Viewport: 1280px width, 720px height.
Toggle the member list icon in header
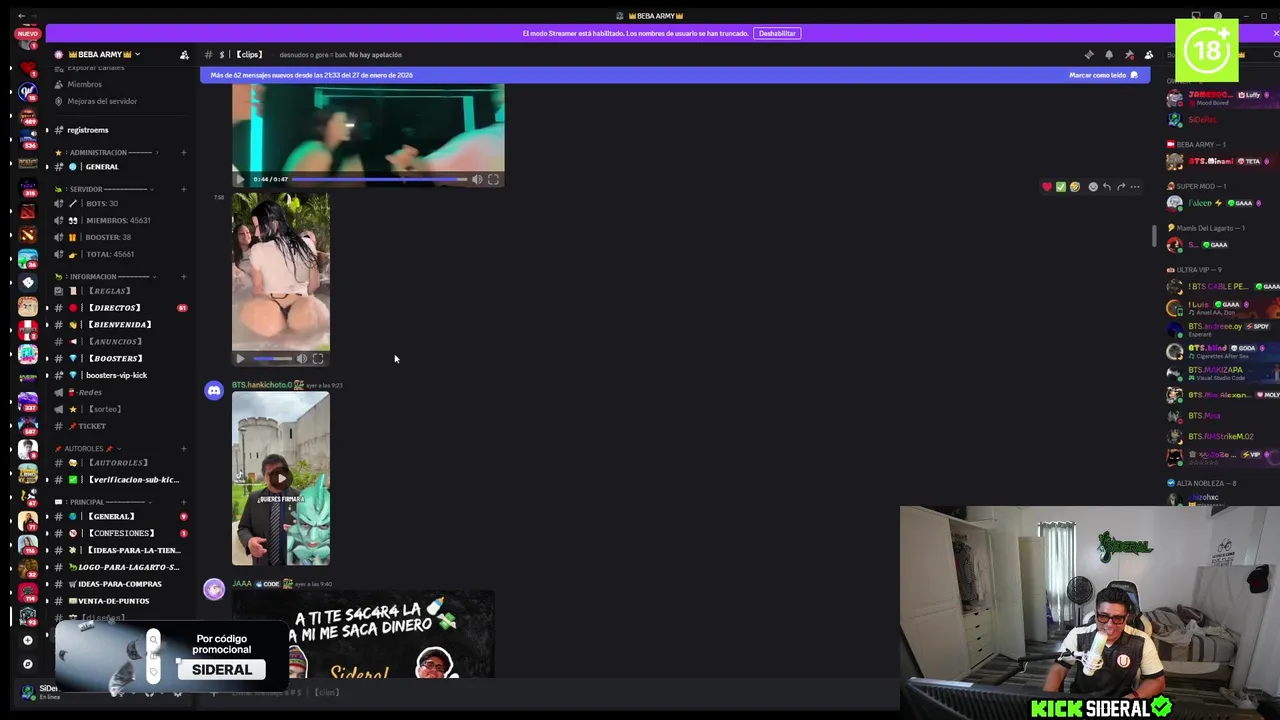coord(1149,55)
